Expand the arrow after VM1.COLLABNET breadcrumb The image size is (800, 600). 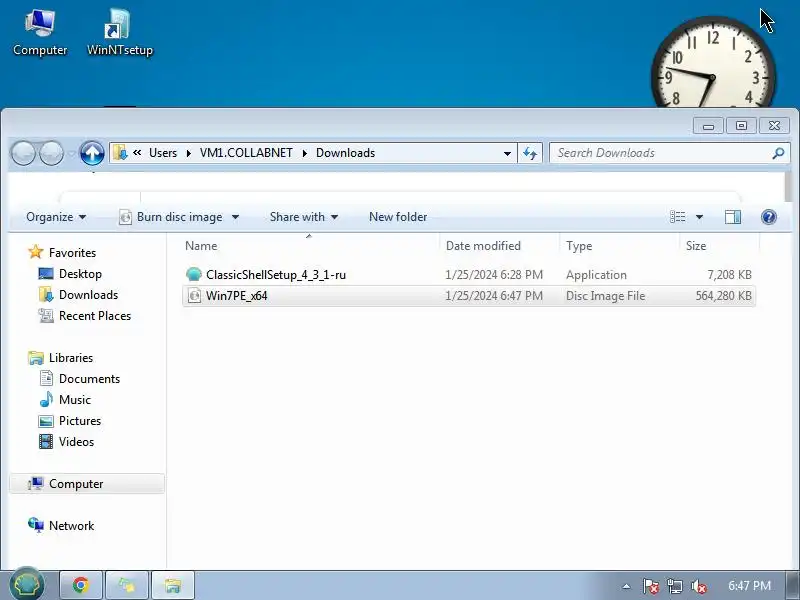304,154
